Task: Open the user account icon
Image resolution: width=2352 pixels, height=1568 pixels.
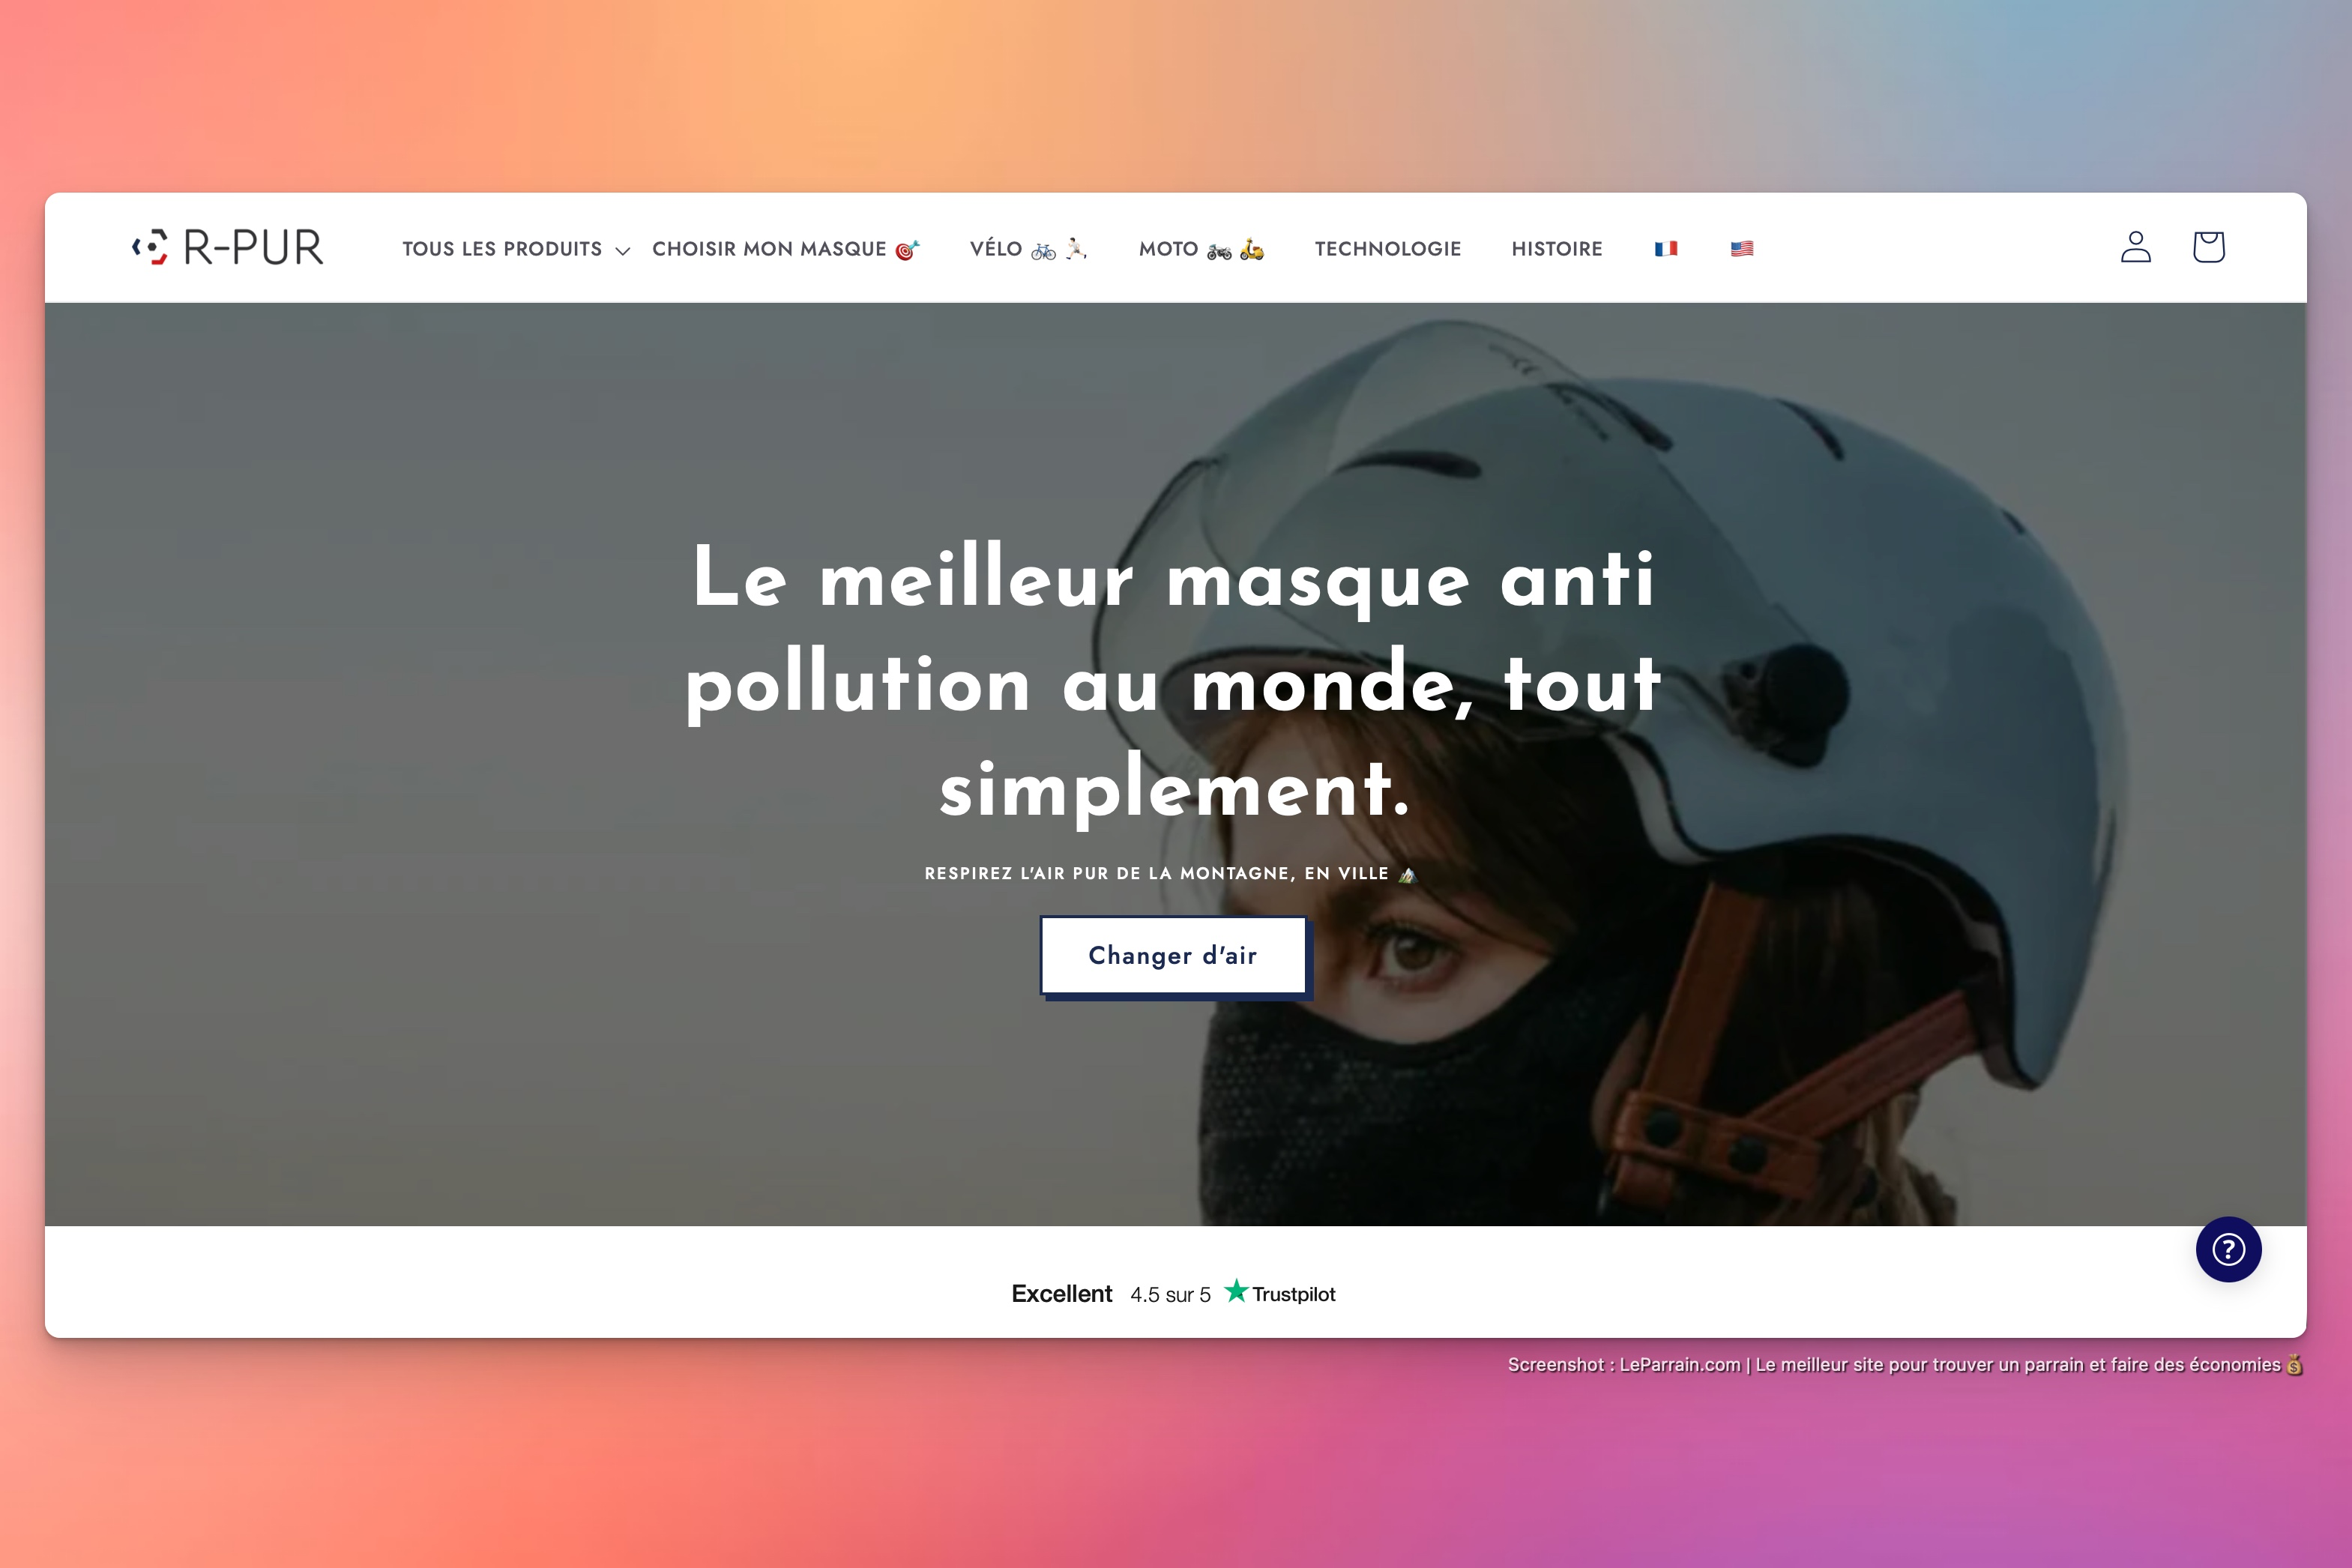Action: pos(2135,247)
